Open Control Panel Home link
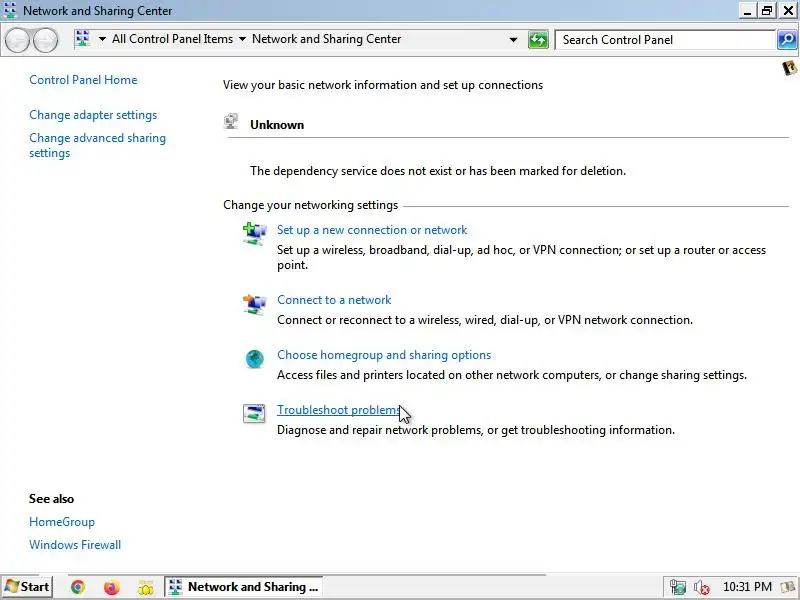This screenshot has width=800, height=600. [x=83, y=80]
